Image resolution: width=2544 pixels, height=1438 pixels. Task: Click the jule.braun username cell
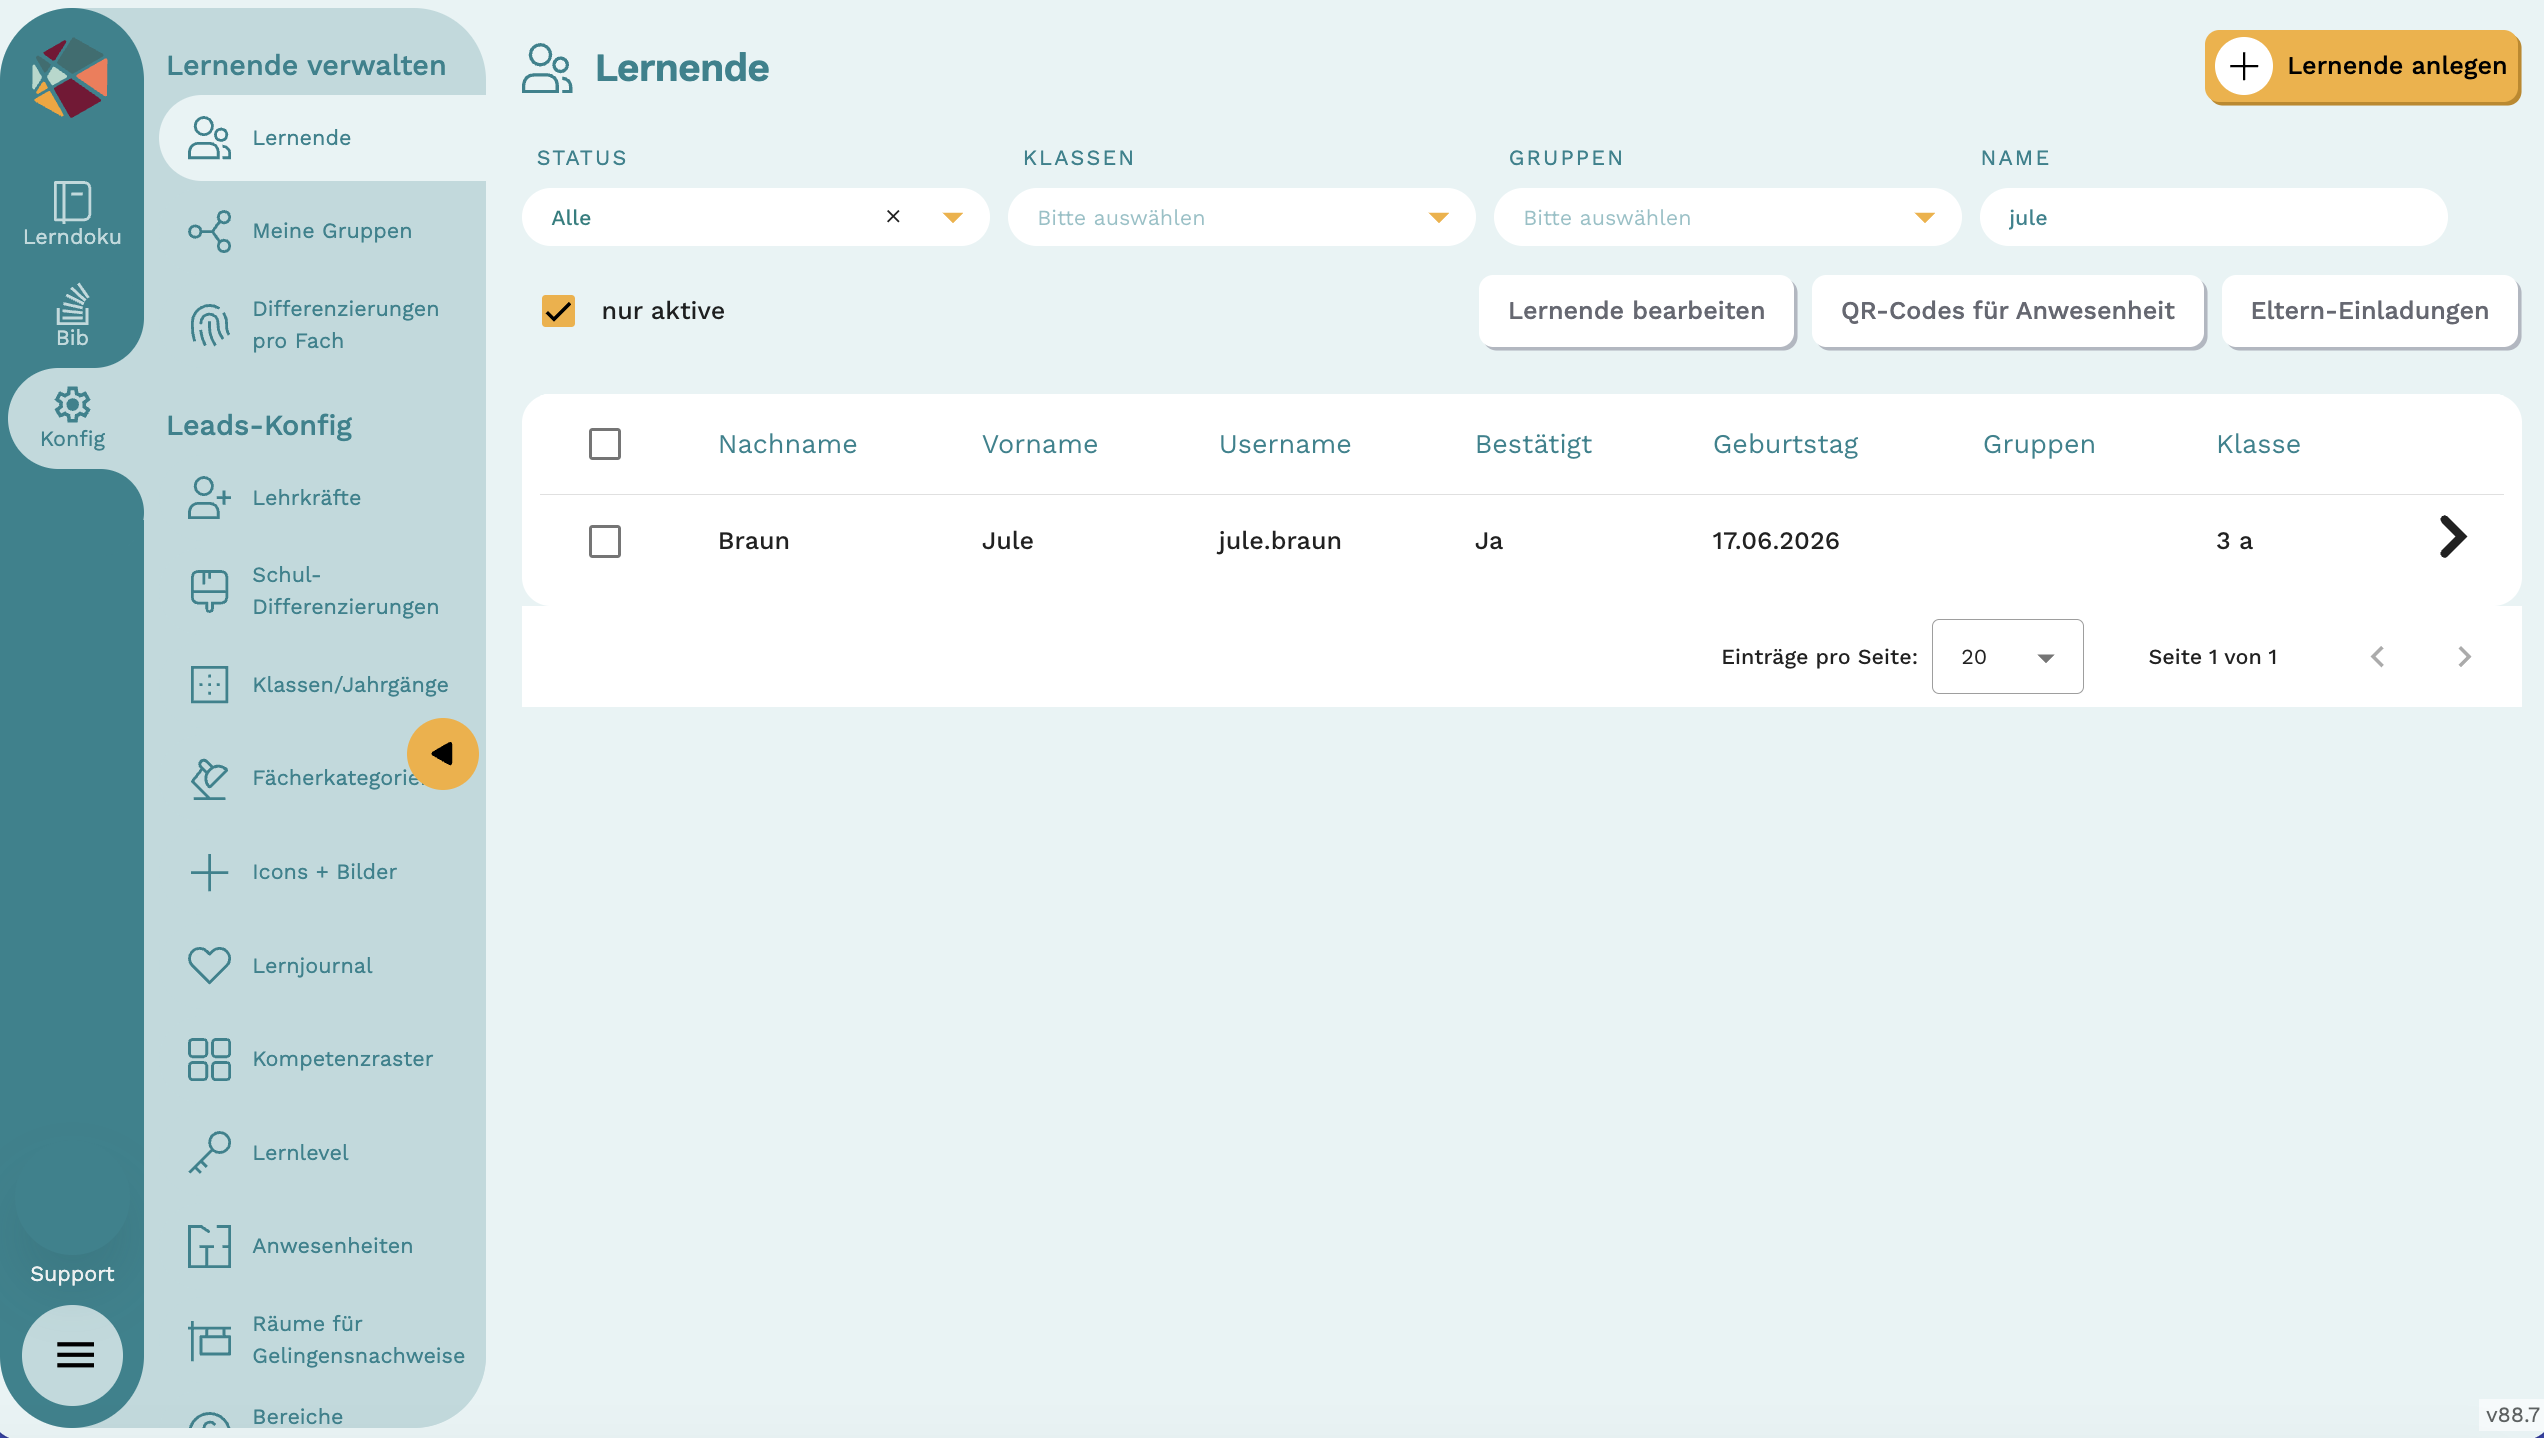pos(1279,541)
